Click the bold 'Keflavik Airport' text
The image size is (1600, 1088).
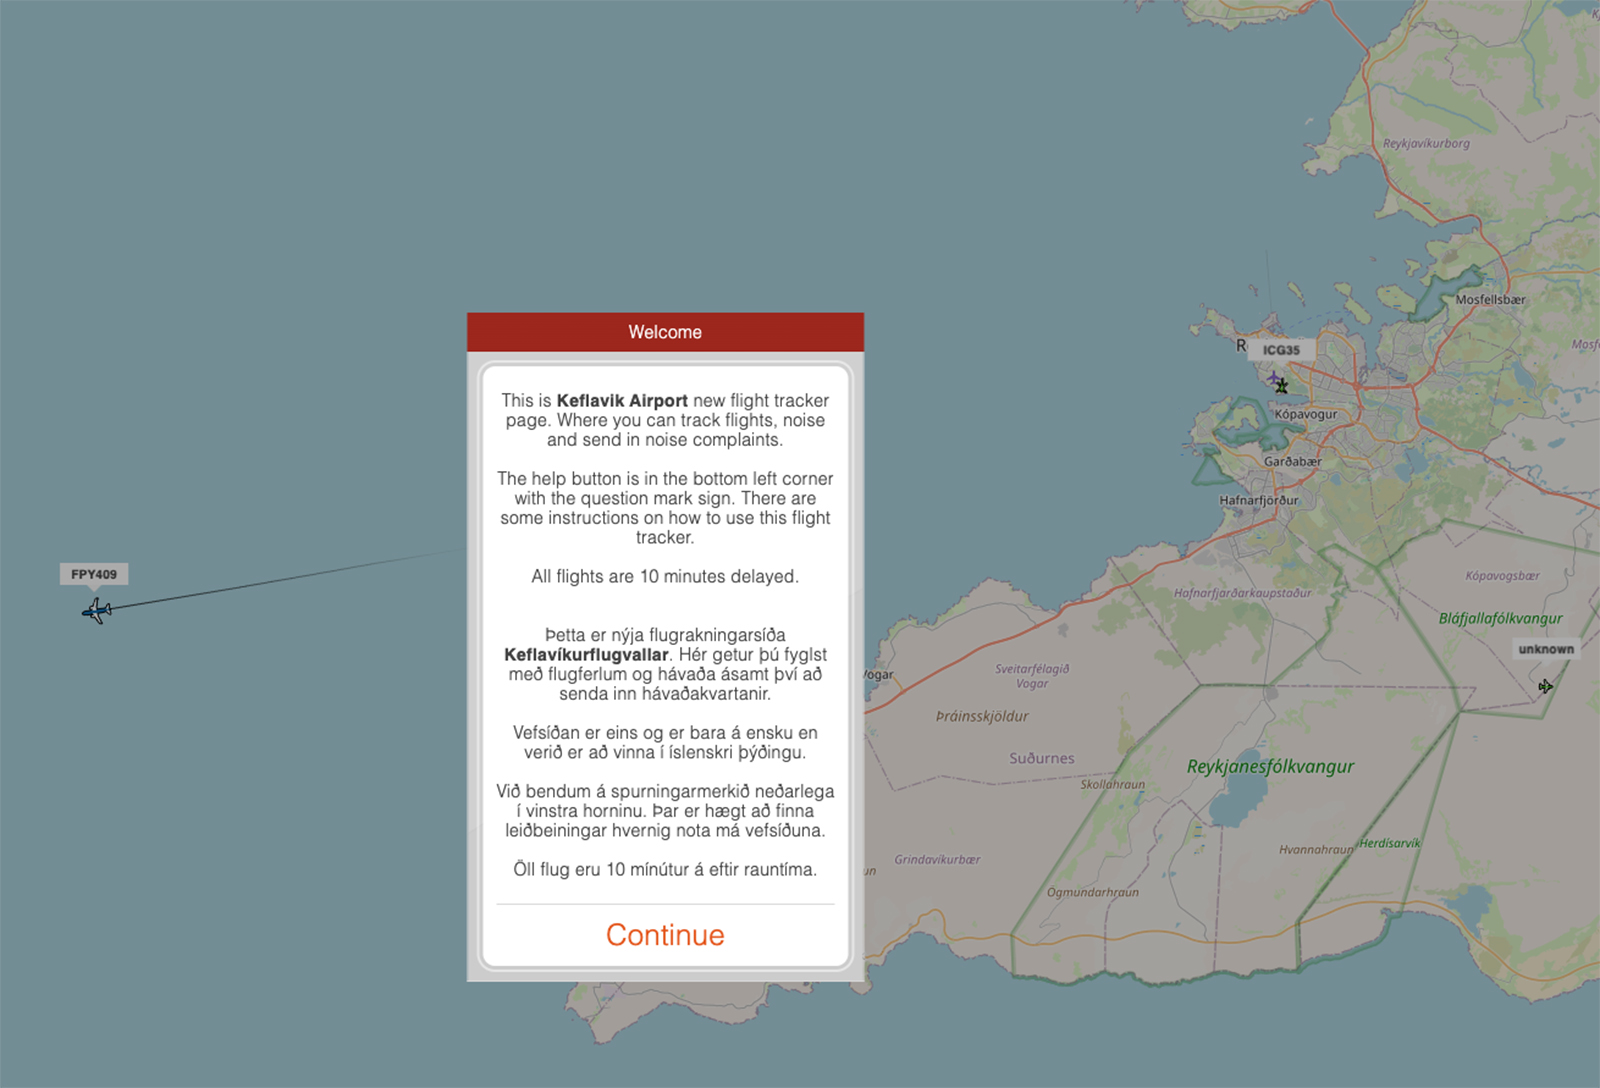622,401
